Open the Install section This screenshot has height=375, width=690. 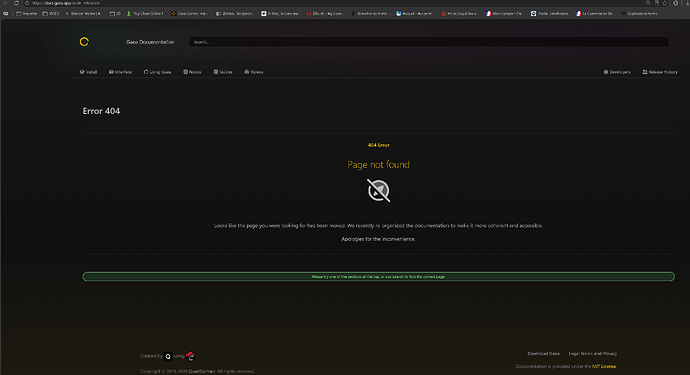[x=88, y=72]
